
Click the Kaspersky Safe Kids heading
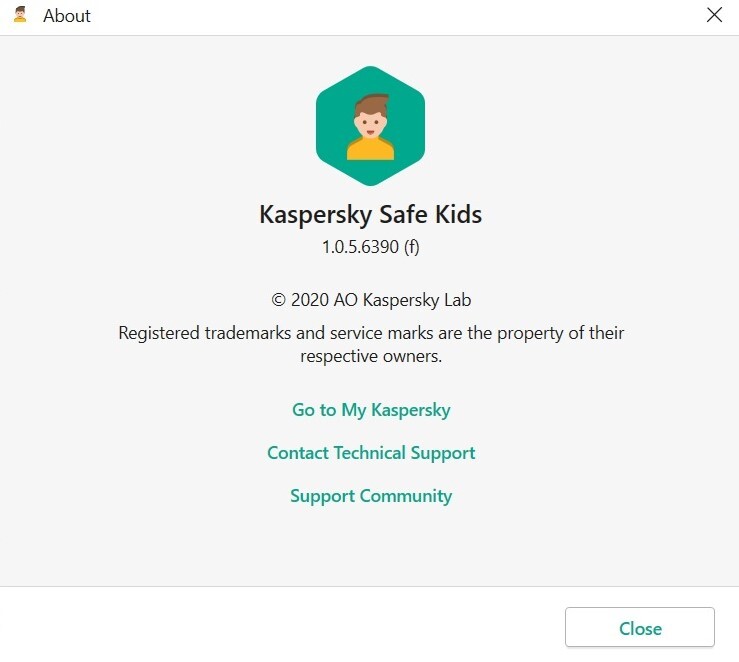tap(370, 214)
